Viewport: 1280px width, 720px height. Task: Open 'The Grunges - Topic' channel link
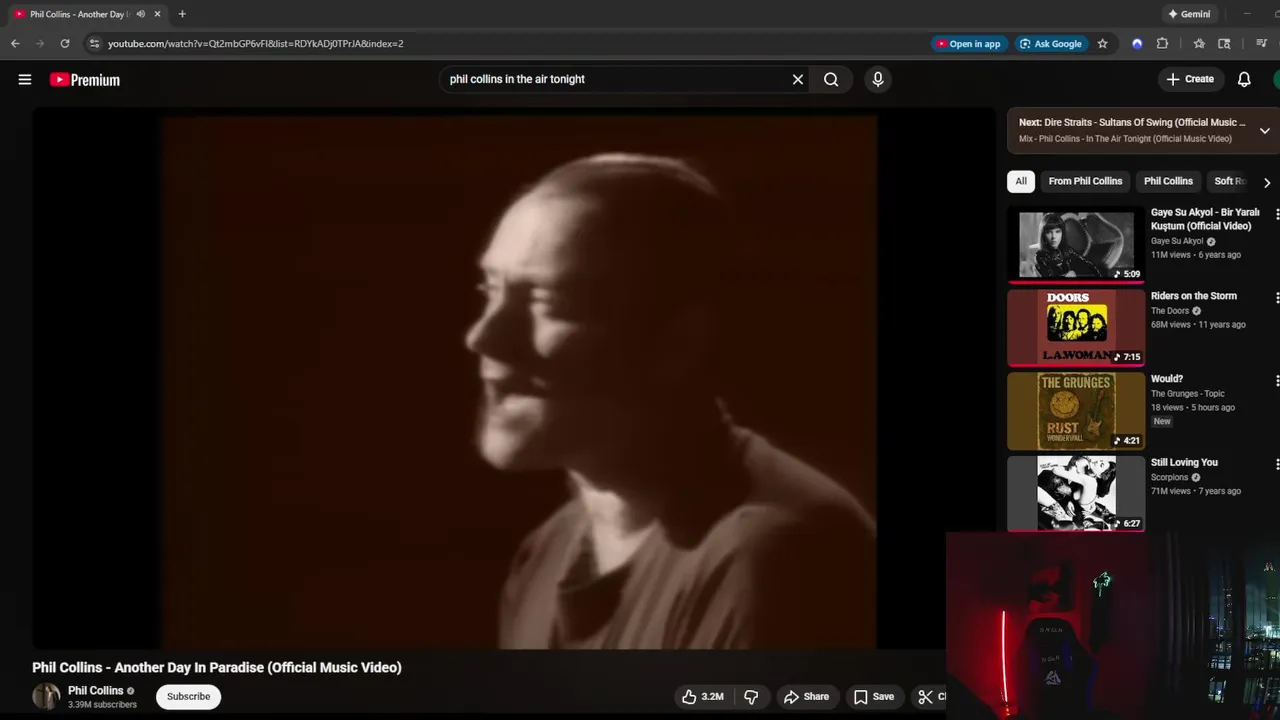coord(1187,394)
